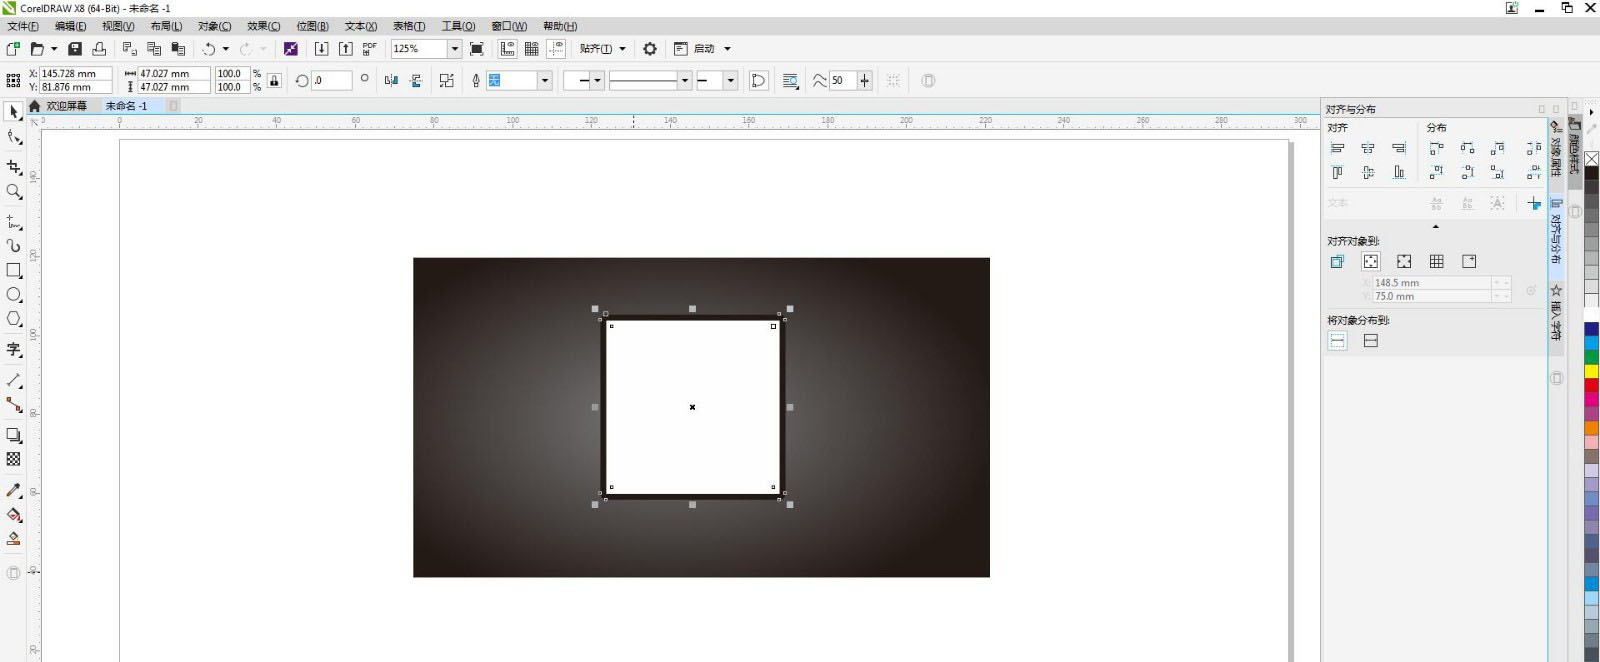The height and width of the screenshot is (662, 1600).
Task: Select the Rectangle tool in toolbox
Action: [14, 270]
